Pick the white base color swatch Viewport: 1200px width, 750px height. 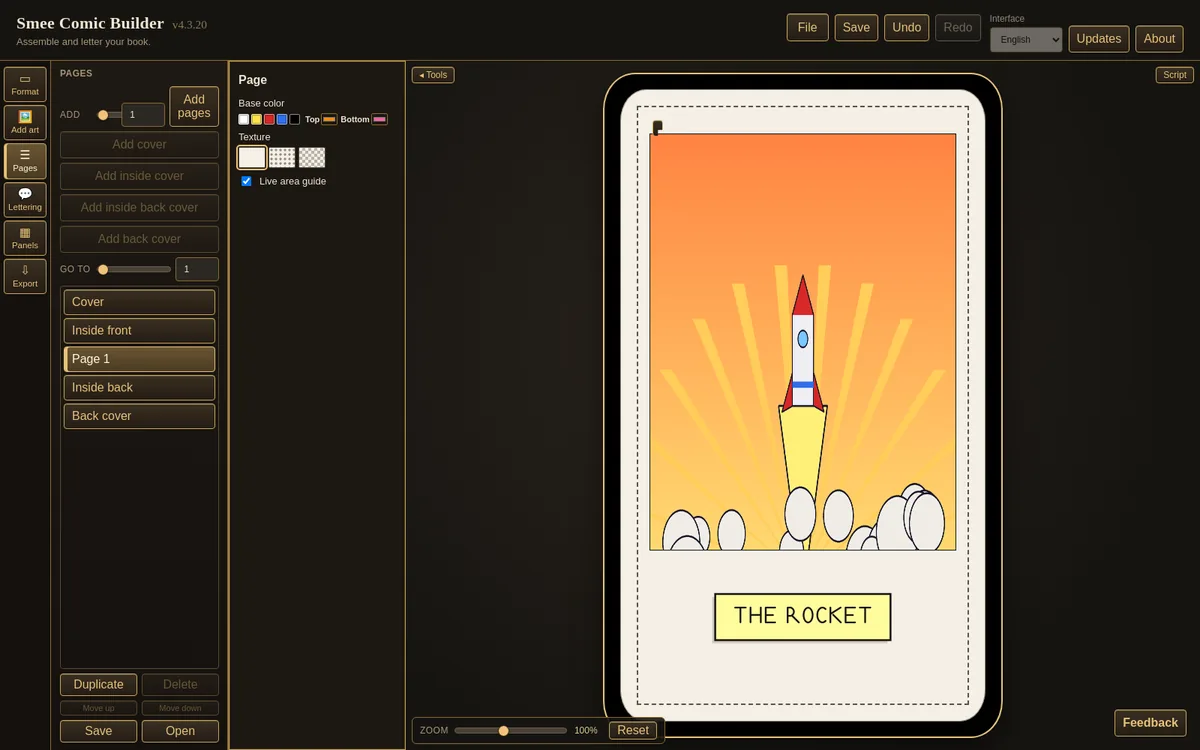click(x=244, y=119)
